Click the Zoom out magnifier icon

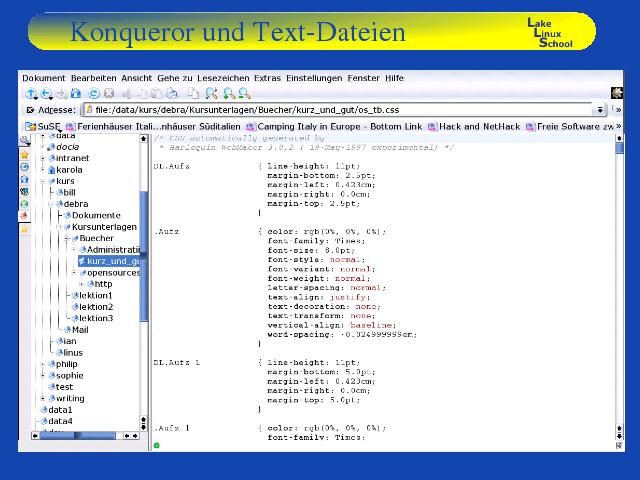click(x=244, y=94)
